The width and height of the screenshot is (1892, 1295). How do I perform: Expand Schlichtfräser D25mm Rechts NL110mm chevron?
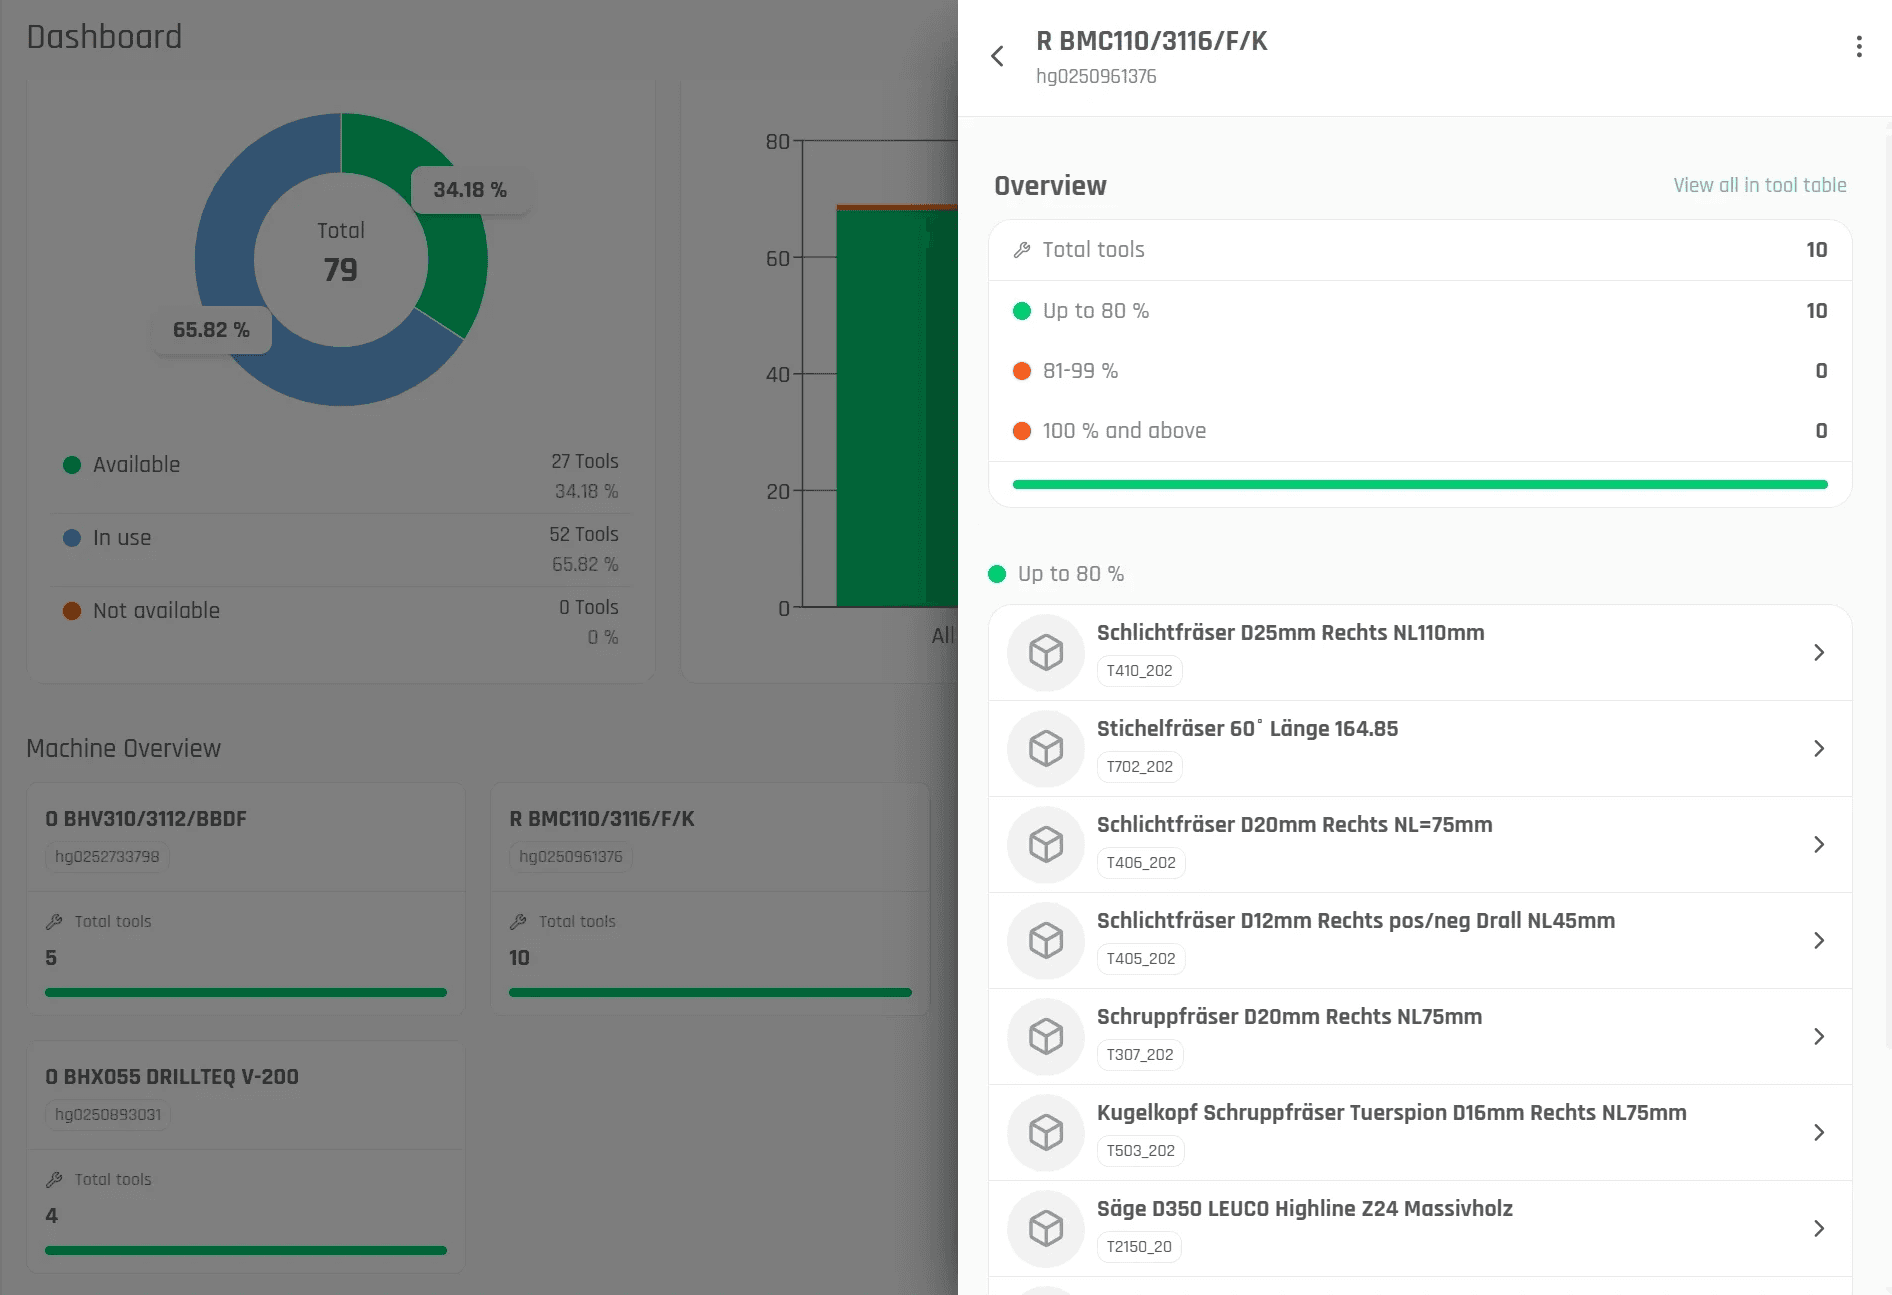pyautogui.click(x=1819, y=652)
